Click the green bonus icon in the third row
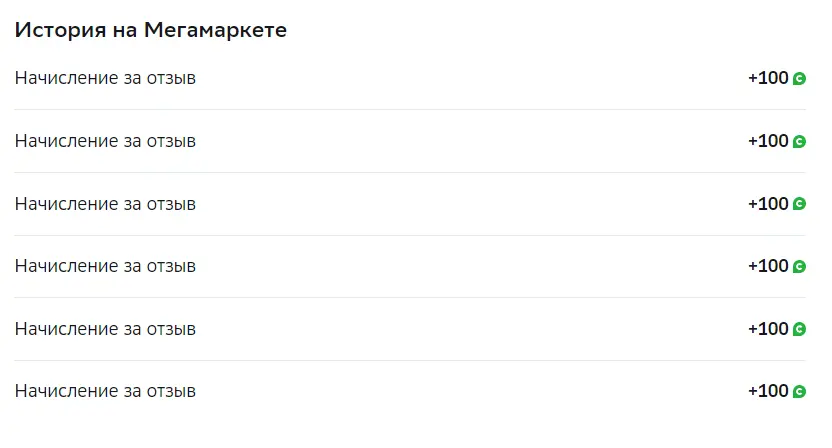The width and height of the screenshot is (832, 448). tap(799, 204)
